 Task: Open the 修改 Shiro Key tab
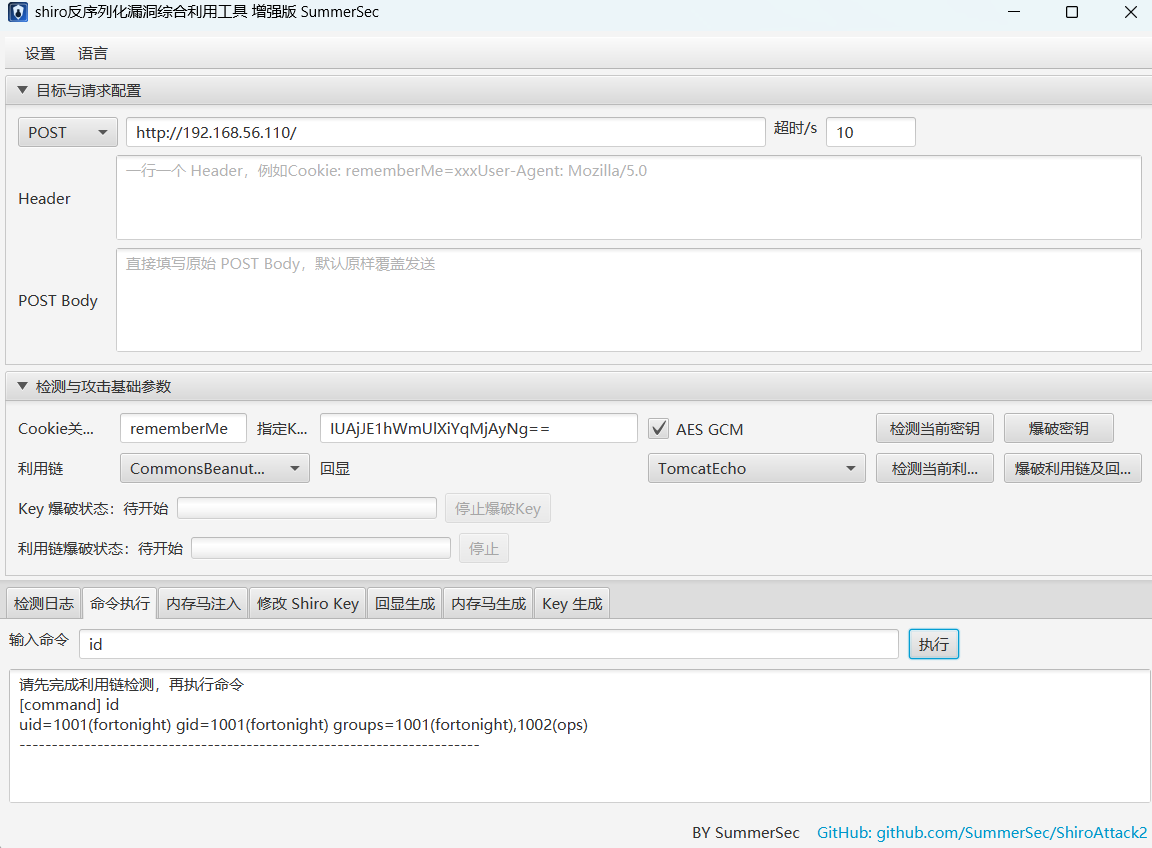[308, 603]
